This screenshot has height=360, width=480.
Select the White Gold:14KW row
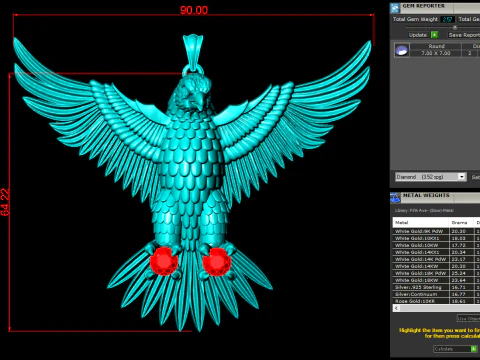point(436,266)
